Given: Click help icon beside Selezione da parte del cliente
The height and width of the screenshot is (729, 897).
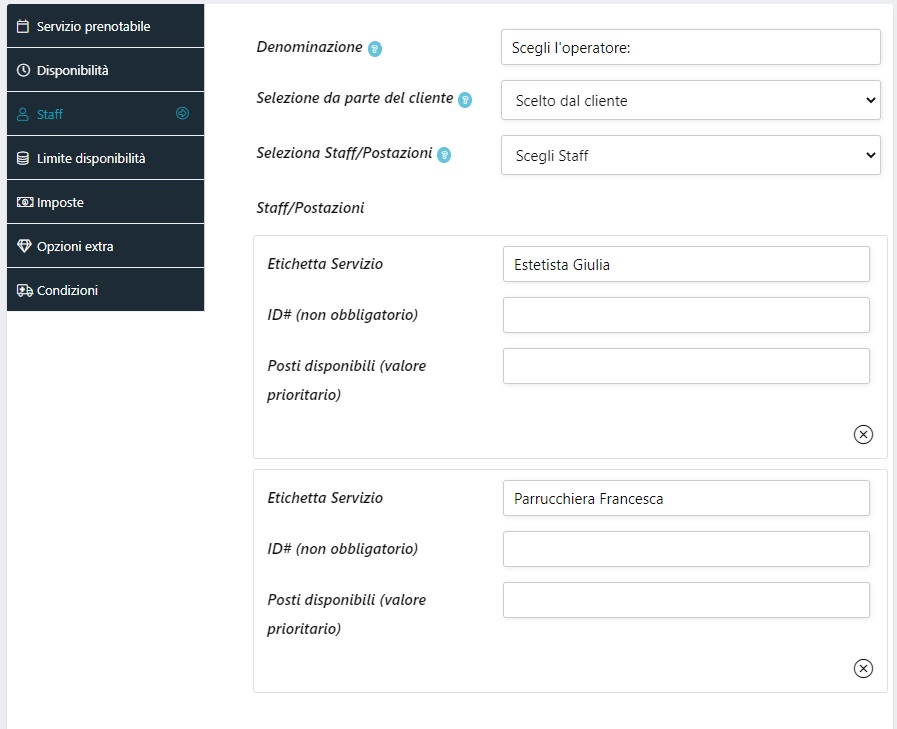Looking at the screenshot, I should [x=464, y=100].
